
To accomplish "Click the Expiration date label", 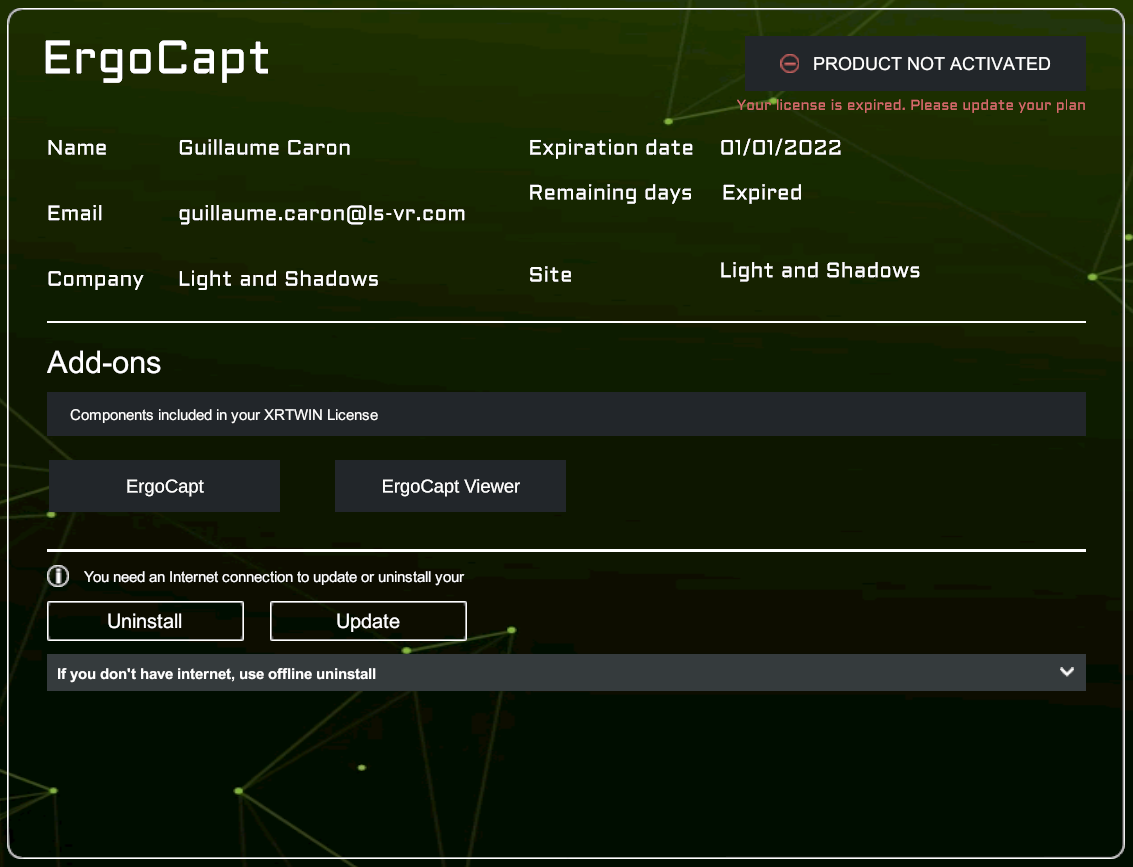I will point(611,148).
